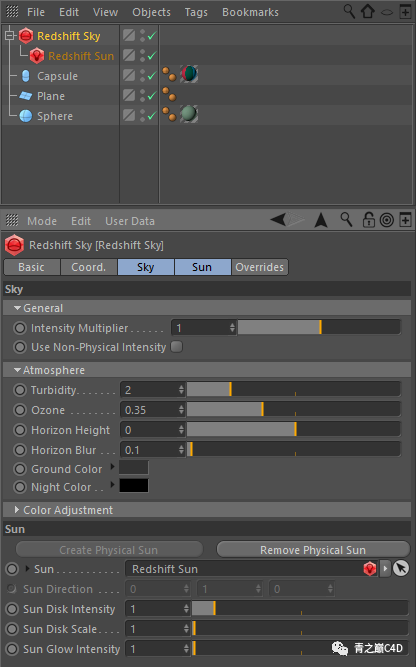Click Remove Physical Sun button
The width and height of the screenshot is (416, 667).
(x=313, y=550)
